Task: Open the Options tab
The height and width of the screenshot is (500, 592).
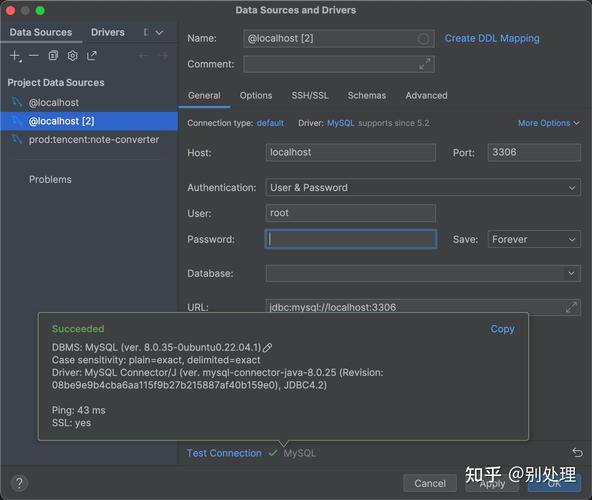Action: [x=256, y=96]
